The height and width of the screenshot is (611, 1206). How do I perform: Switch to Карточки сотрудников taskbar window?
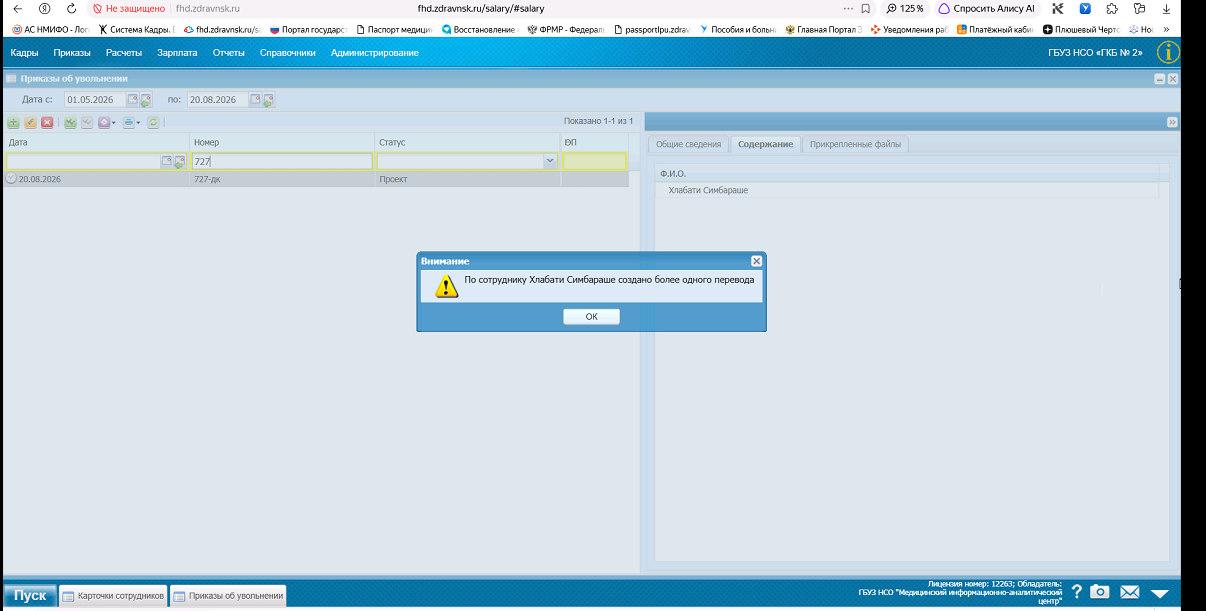113,596
